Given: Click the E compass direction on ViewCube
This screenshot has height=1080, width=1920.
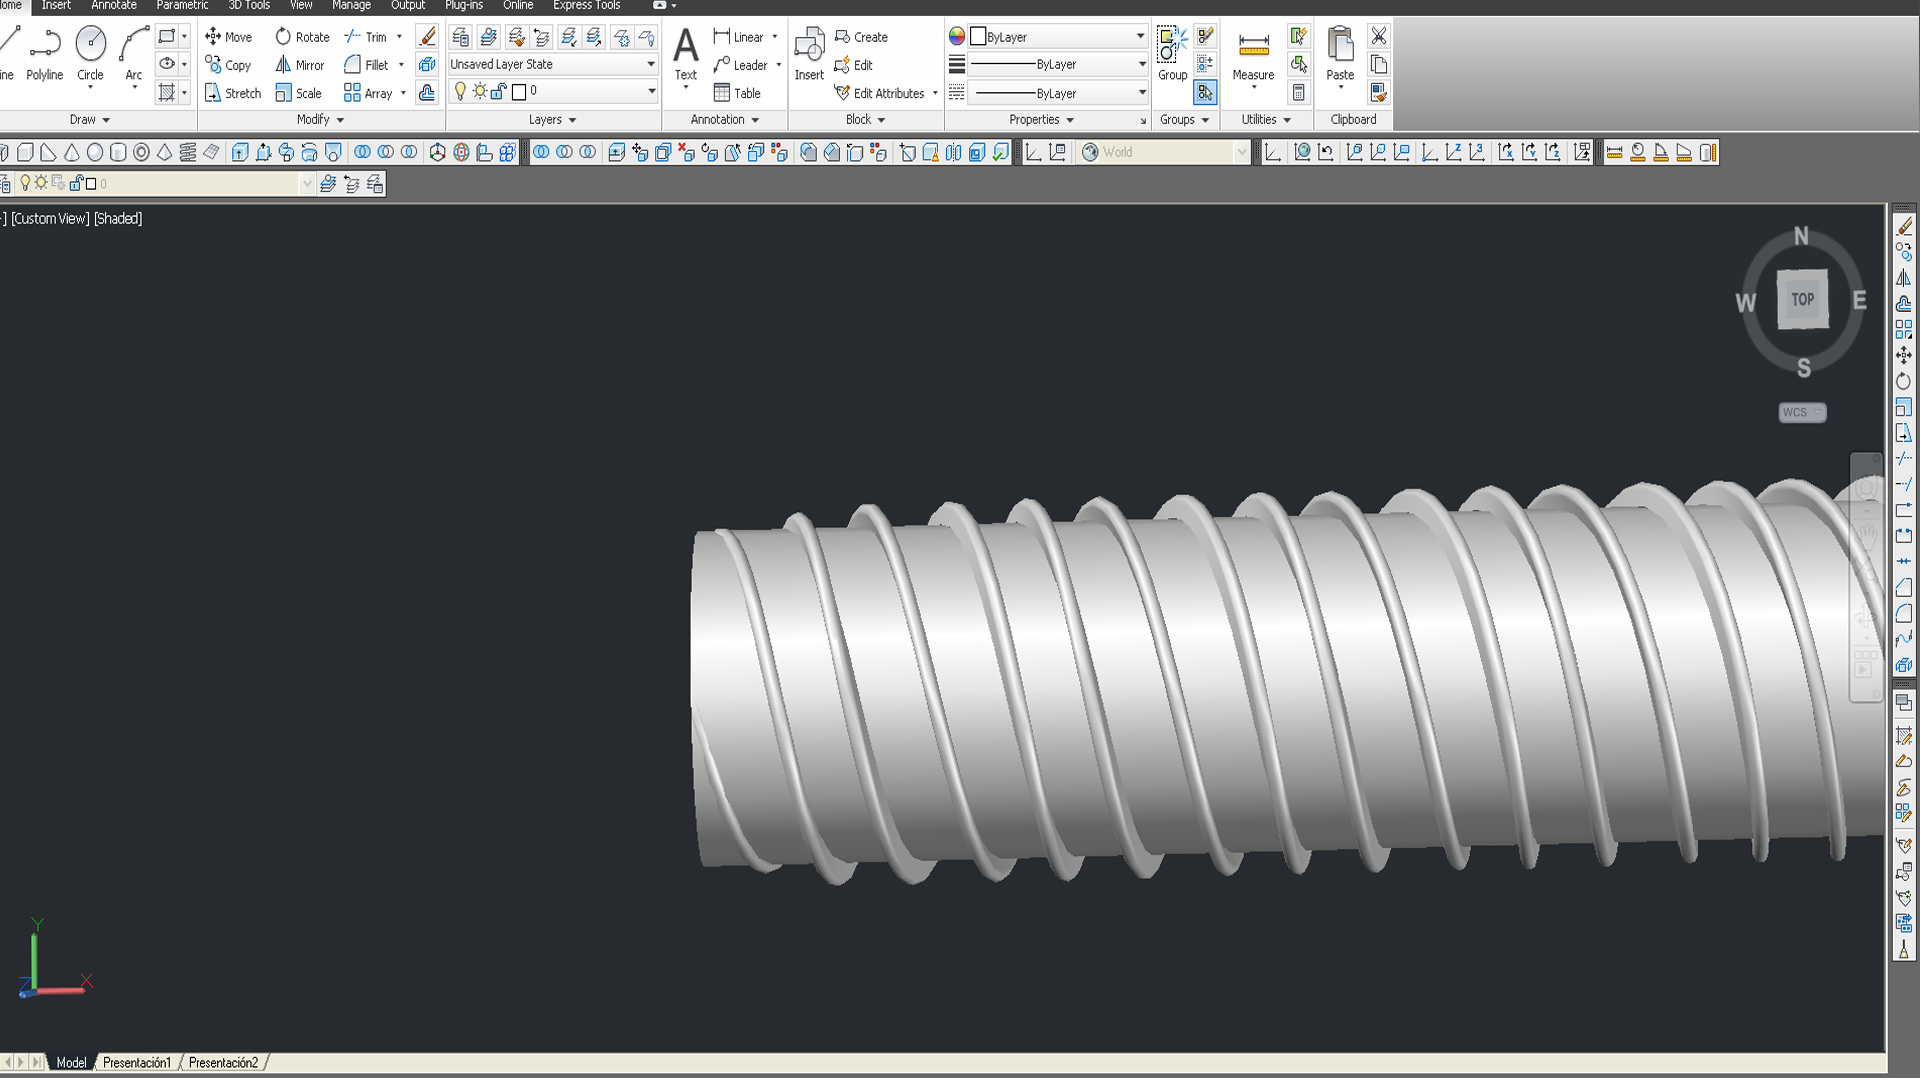Looking at the screenshot, I should point(1859,300).
